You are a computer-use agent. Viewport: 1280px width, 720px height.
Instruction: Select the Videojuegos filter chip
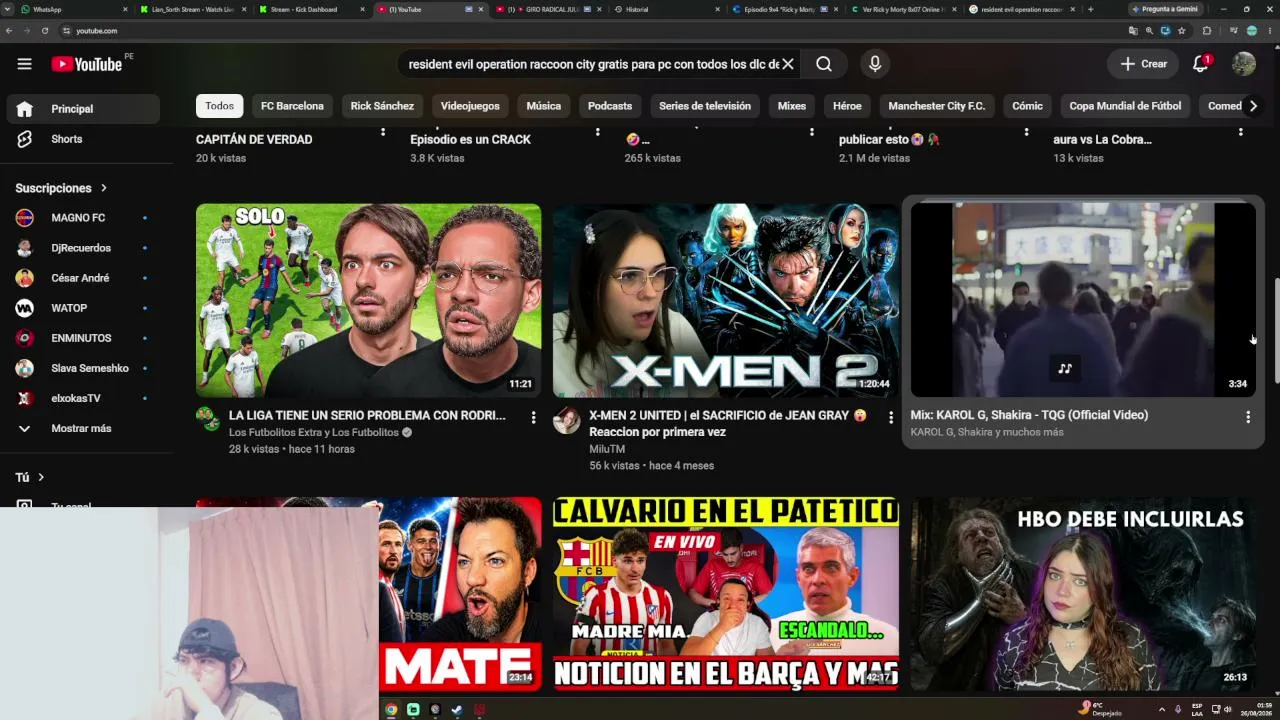pyautogui.click(x=470, y=106)
